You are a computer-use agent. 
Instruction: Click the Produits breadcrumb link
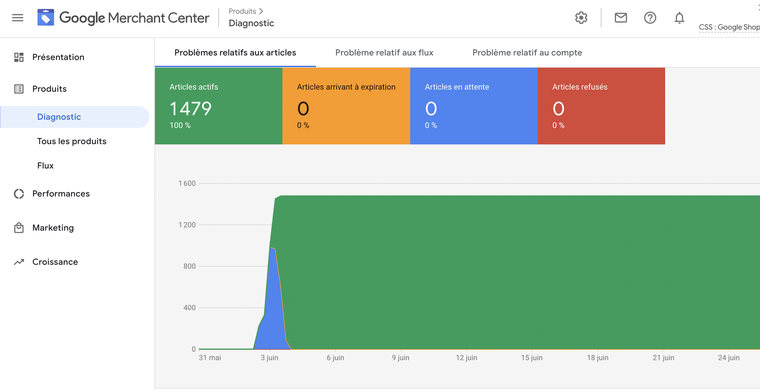(242, 11)
